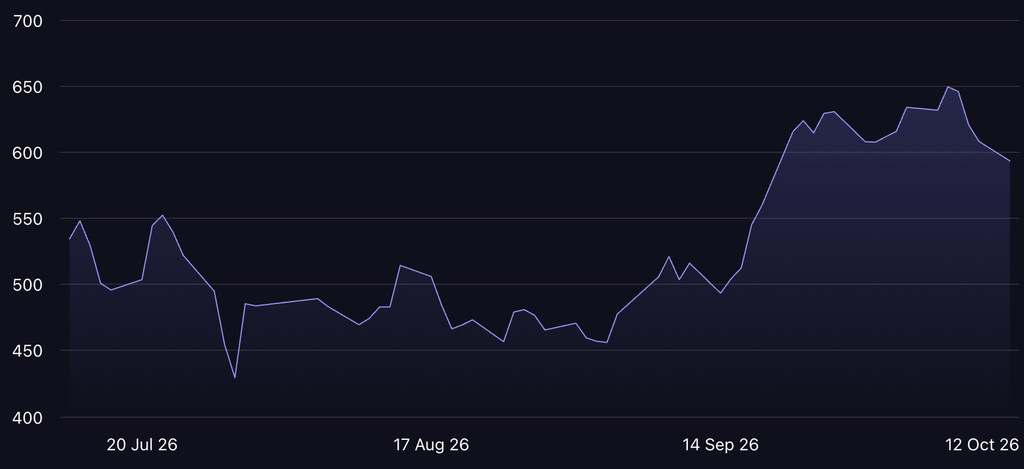Click the 550 y-axis label
Screen dimensions: 1024x469
(27, 219)
